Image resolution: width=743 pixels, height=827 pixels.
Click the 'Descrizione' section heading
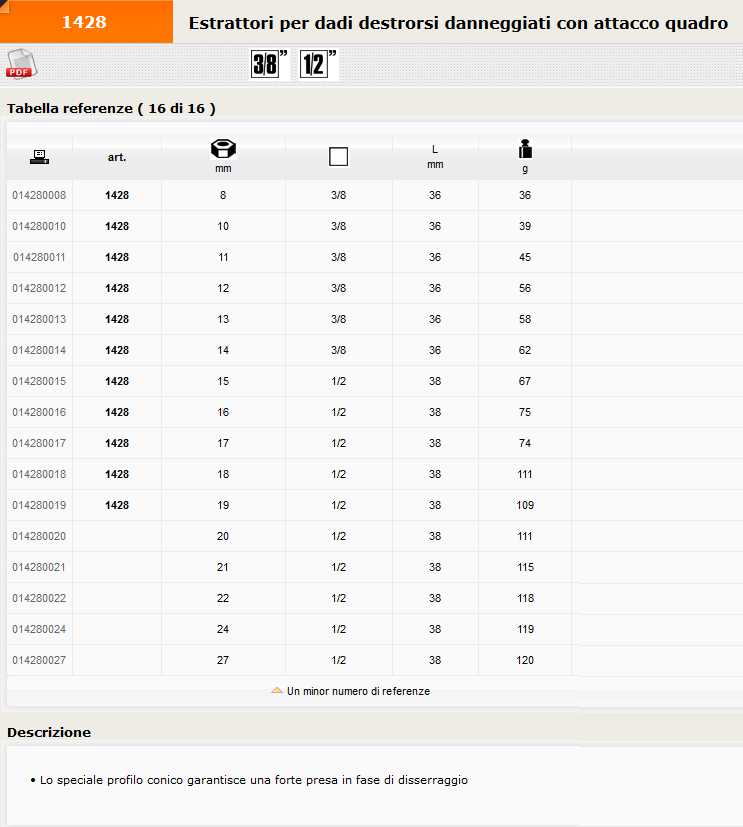pyautogui.click(x=49, y=732)
